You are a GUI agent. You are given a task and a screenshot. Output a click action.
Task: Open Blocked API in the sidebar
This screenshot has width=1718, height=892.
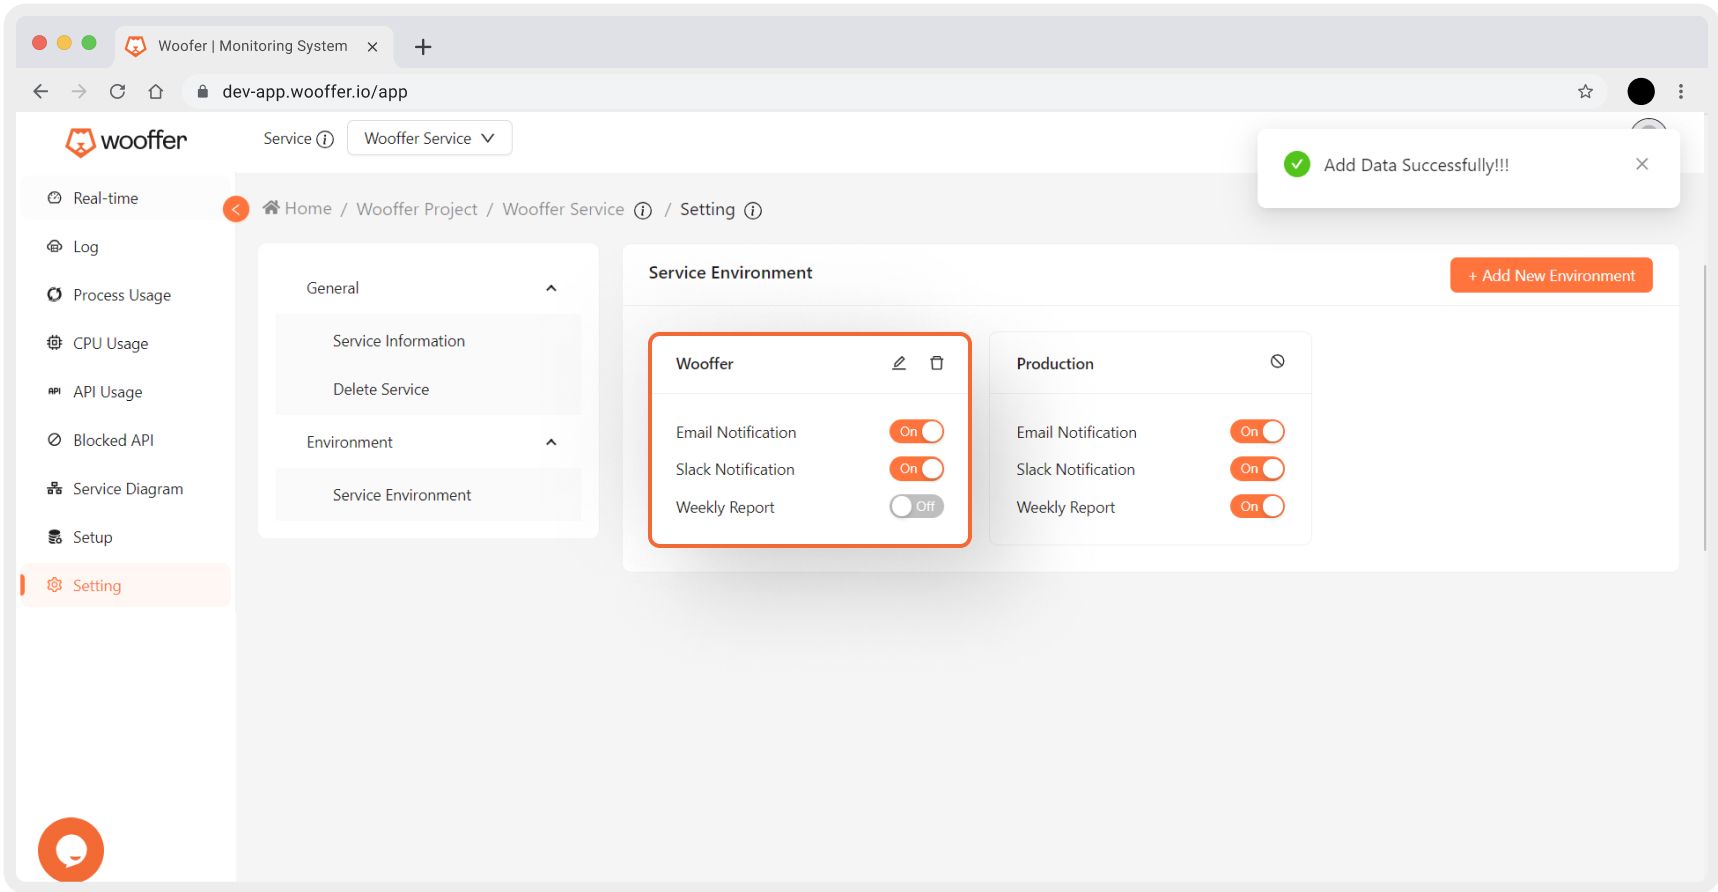point(126,440)
